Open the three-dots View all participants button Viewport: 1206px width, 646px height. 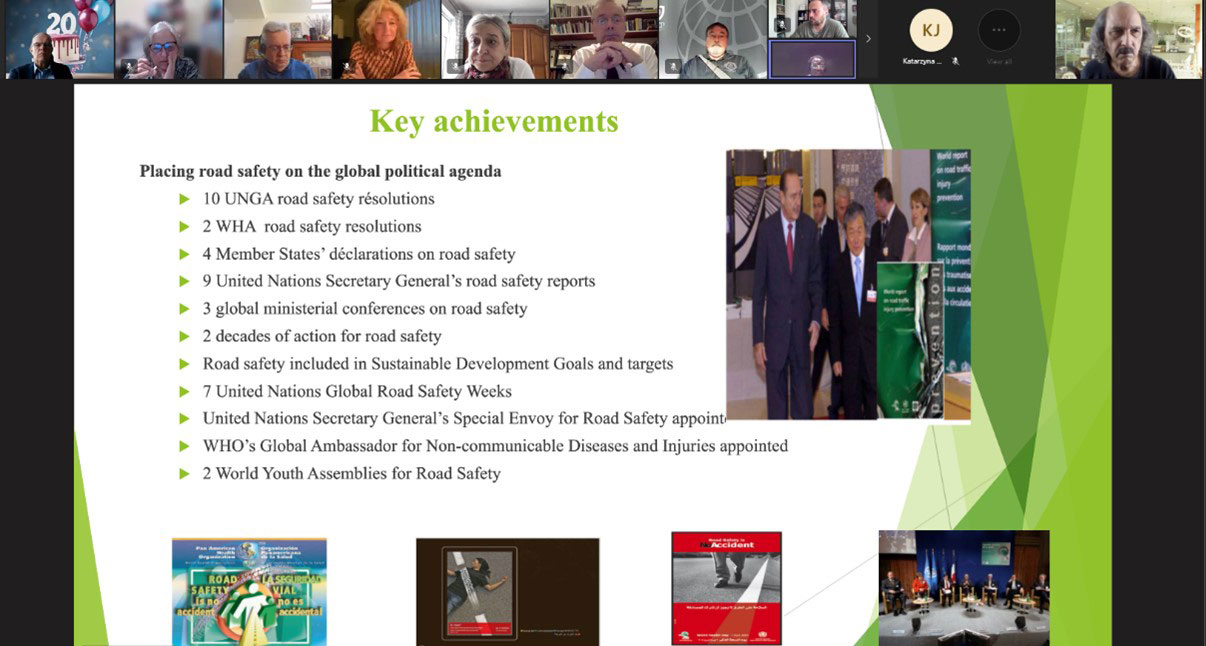998,31
